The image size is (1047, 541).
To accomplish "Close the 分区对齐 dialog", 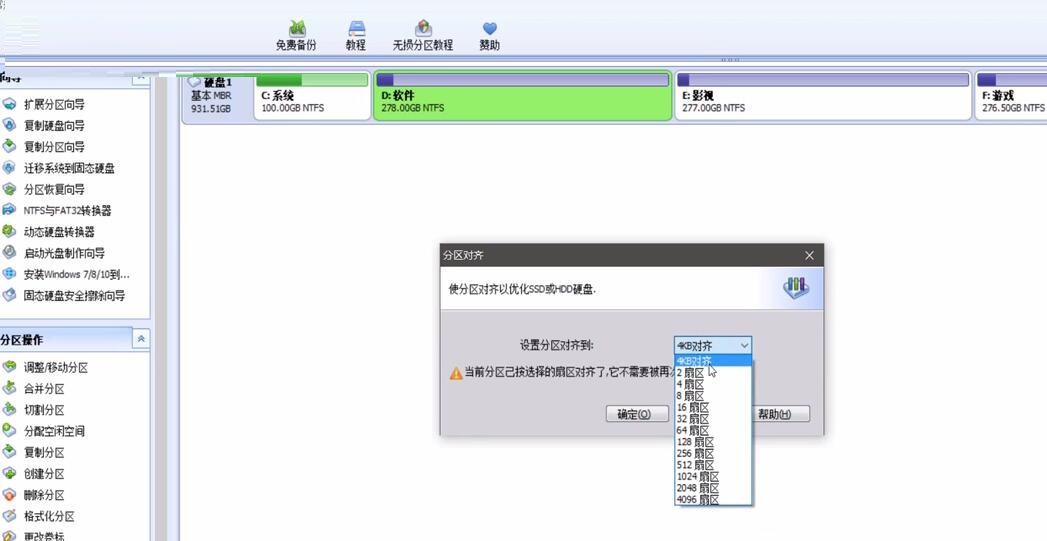I will [x=809, y=255].
